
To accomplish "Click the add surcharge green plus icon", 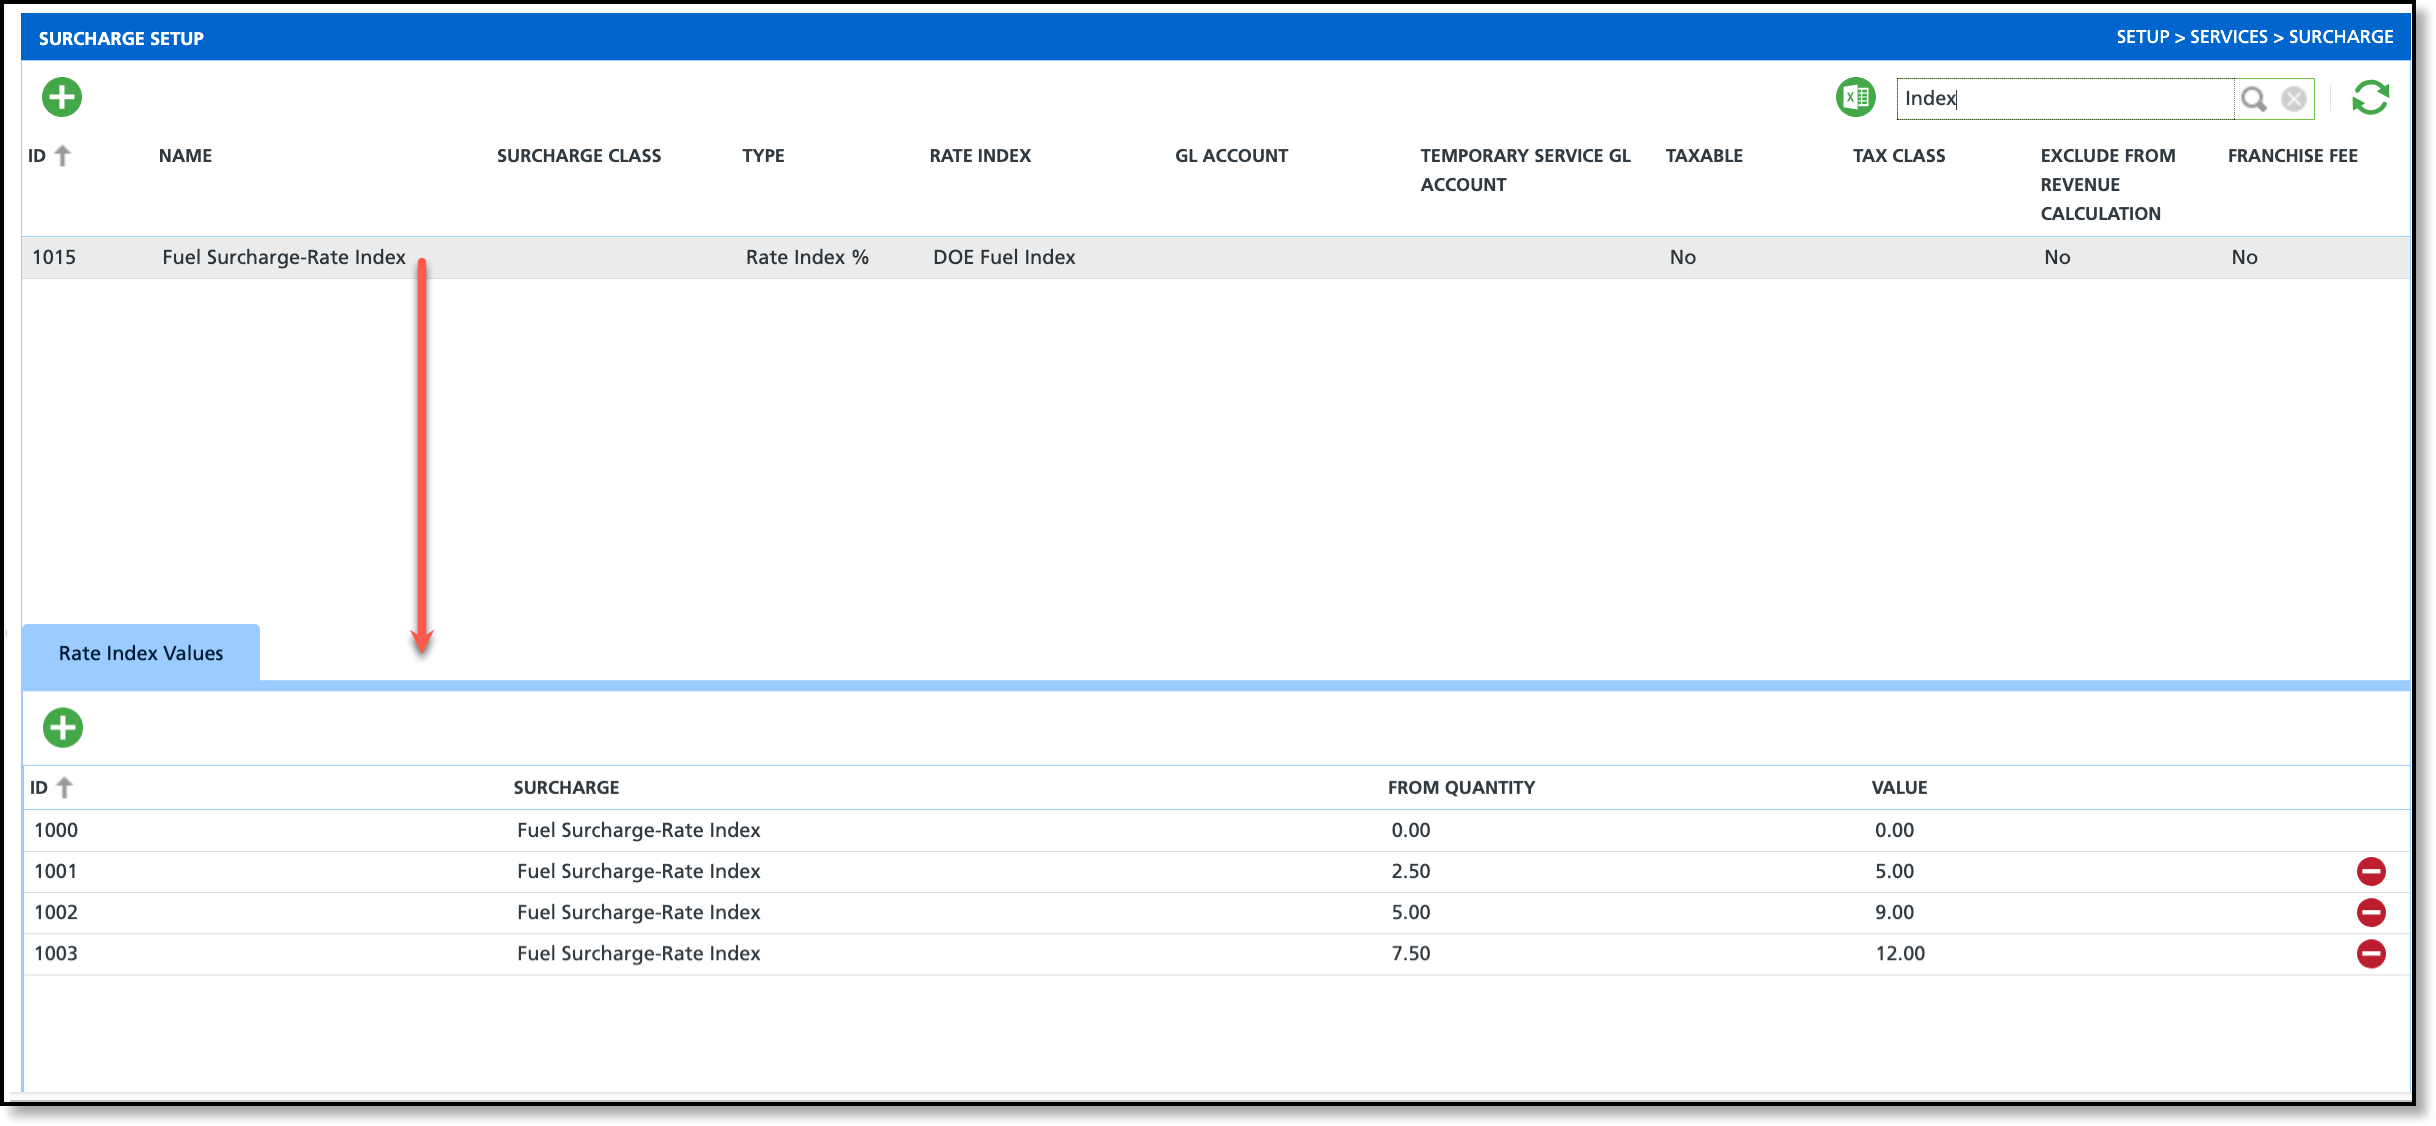I will tap(62, 97).
